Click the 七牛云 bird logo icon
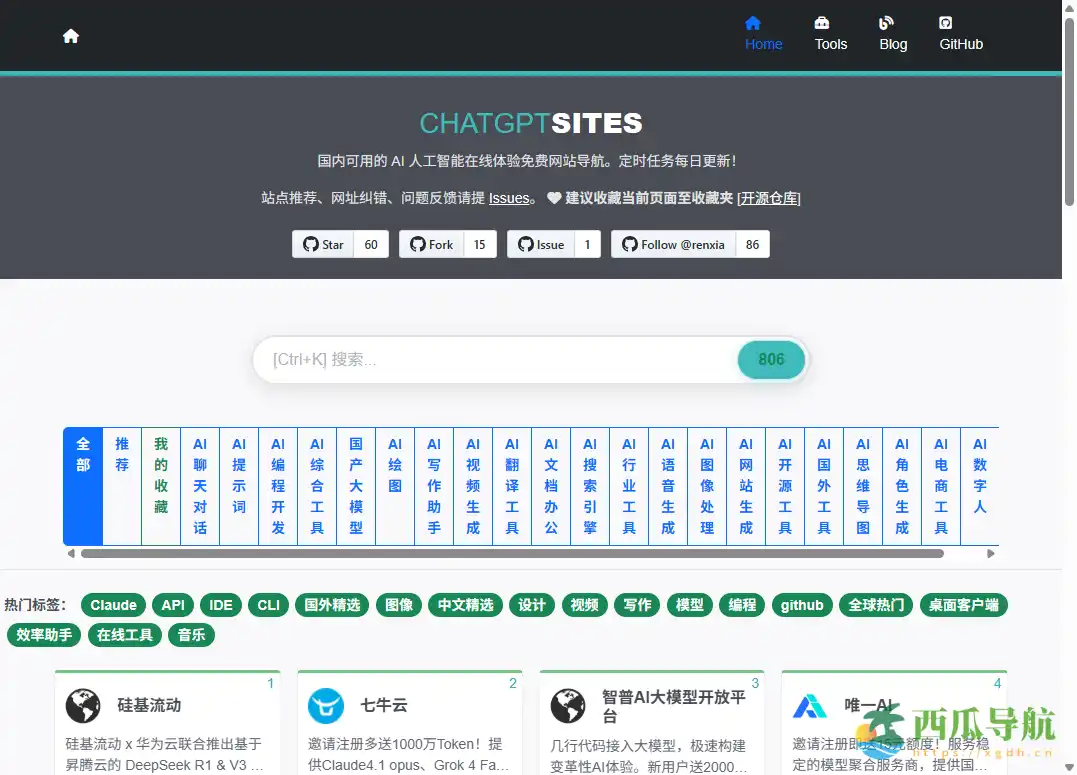Screen dimensions: 1077x775 325,706
